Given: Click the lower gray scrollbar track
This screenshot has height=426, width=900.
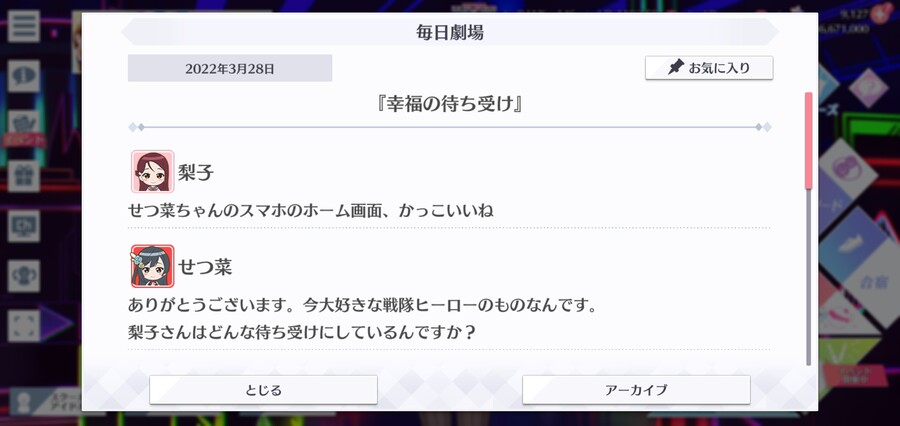Looking at the screenshot, I should pyautogui.click(x=808, y=277).
